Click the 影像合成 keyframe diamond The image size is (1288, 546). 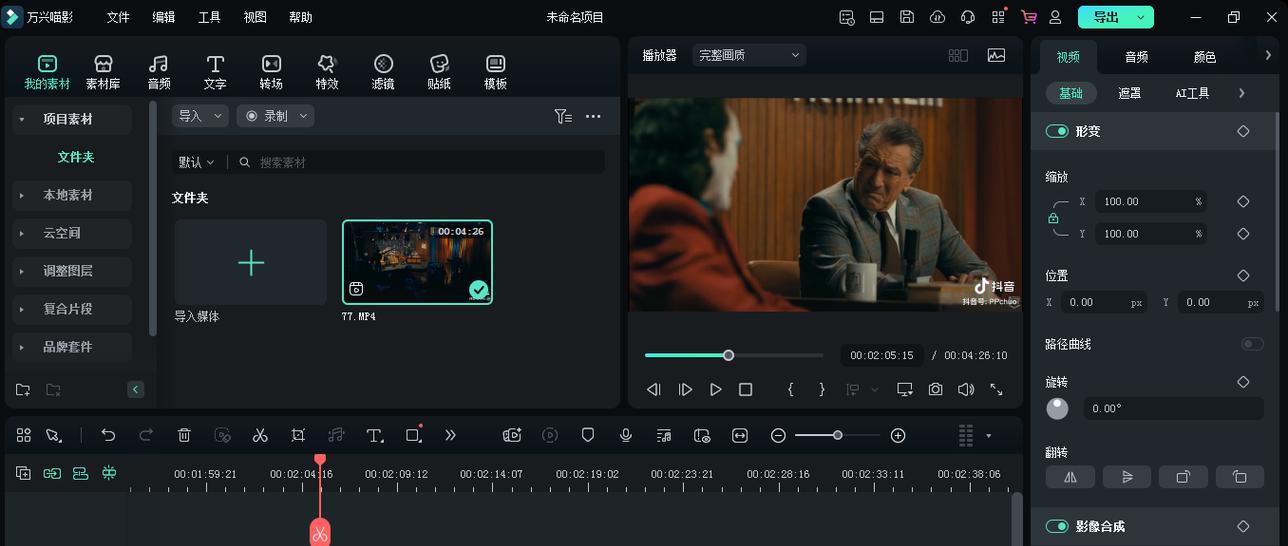tap(1243, 526)
